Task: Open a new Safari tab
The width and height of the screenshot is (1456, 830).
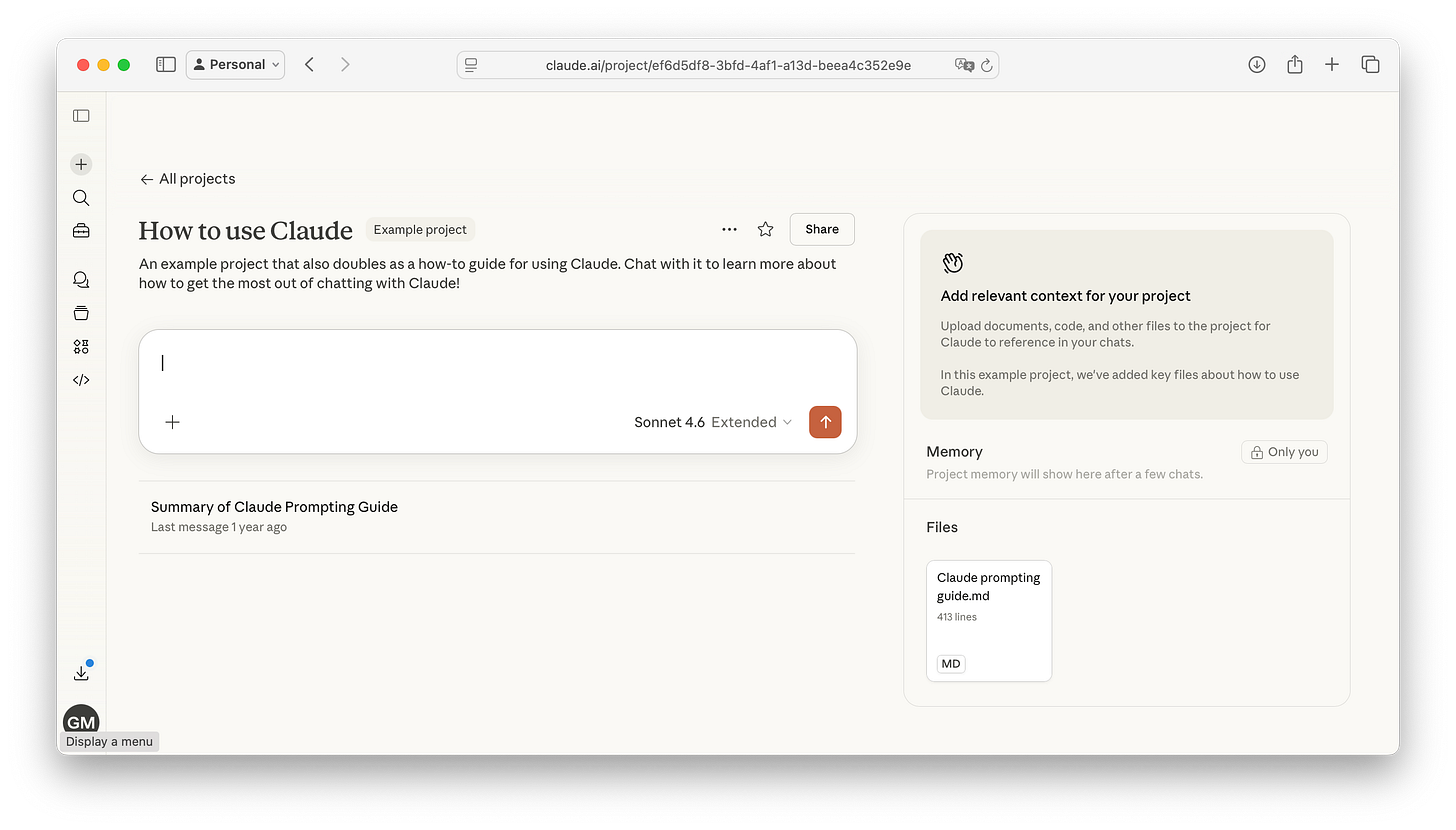Action: pyautogui.click(x=1332, y=64)
